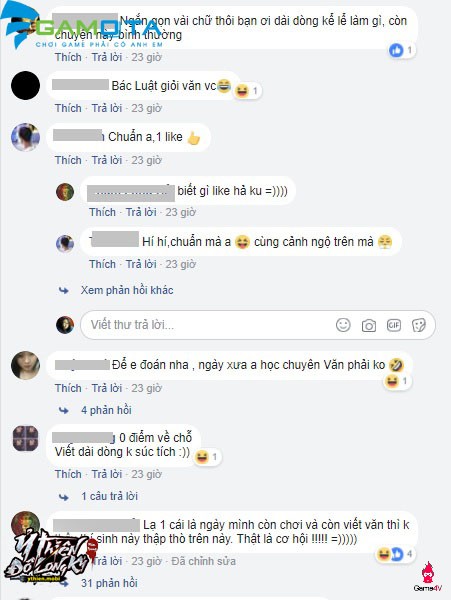Open haha reaction on 'Bác Luật giỏi văn' comment

(247, 91)
